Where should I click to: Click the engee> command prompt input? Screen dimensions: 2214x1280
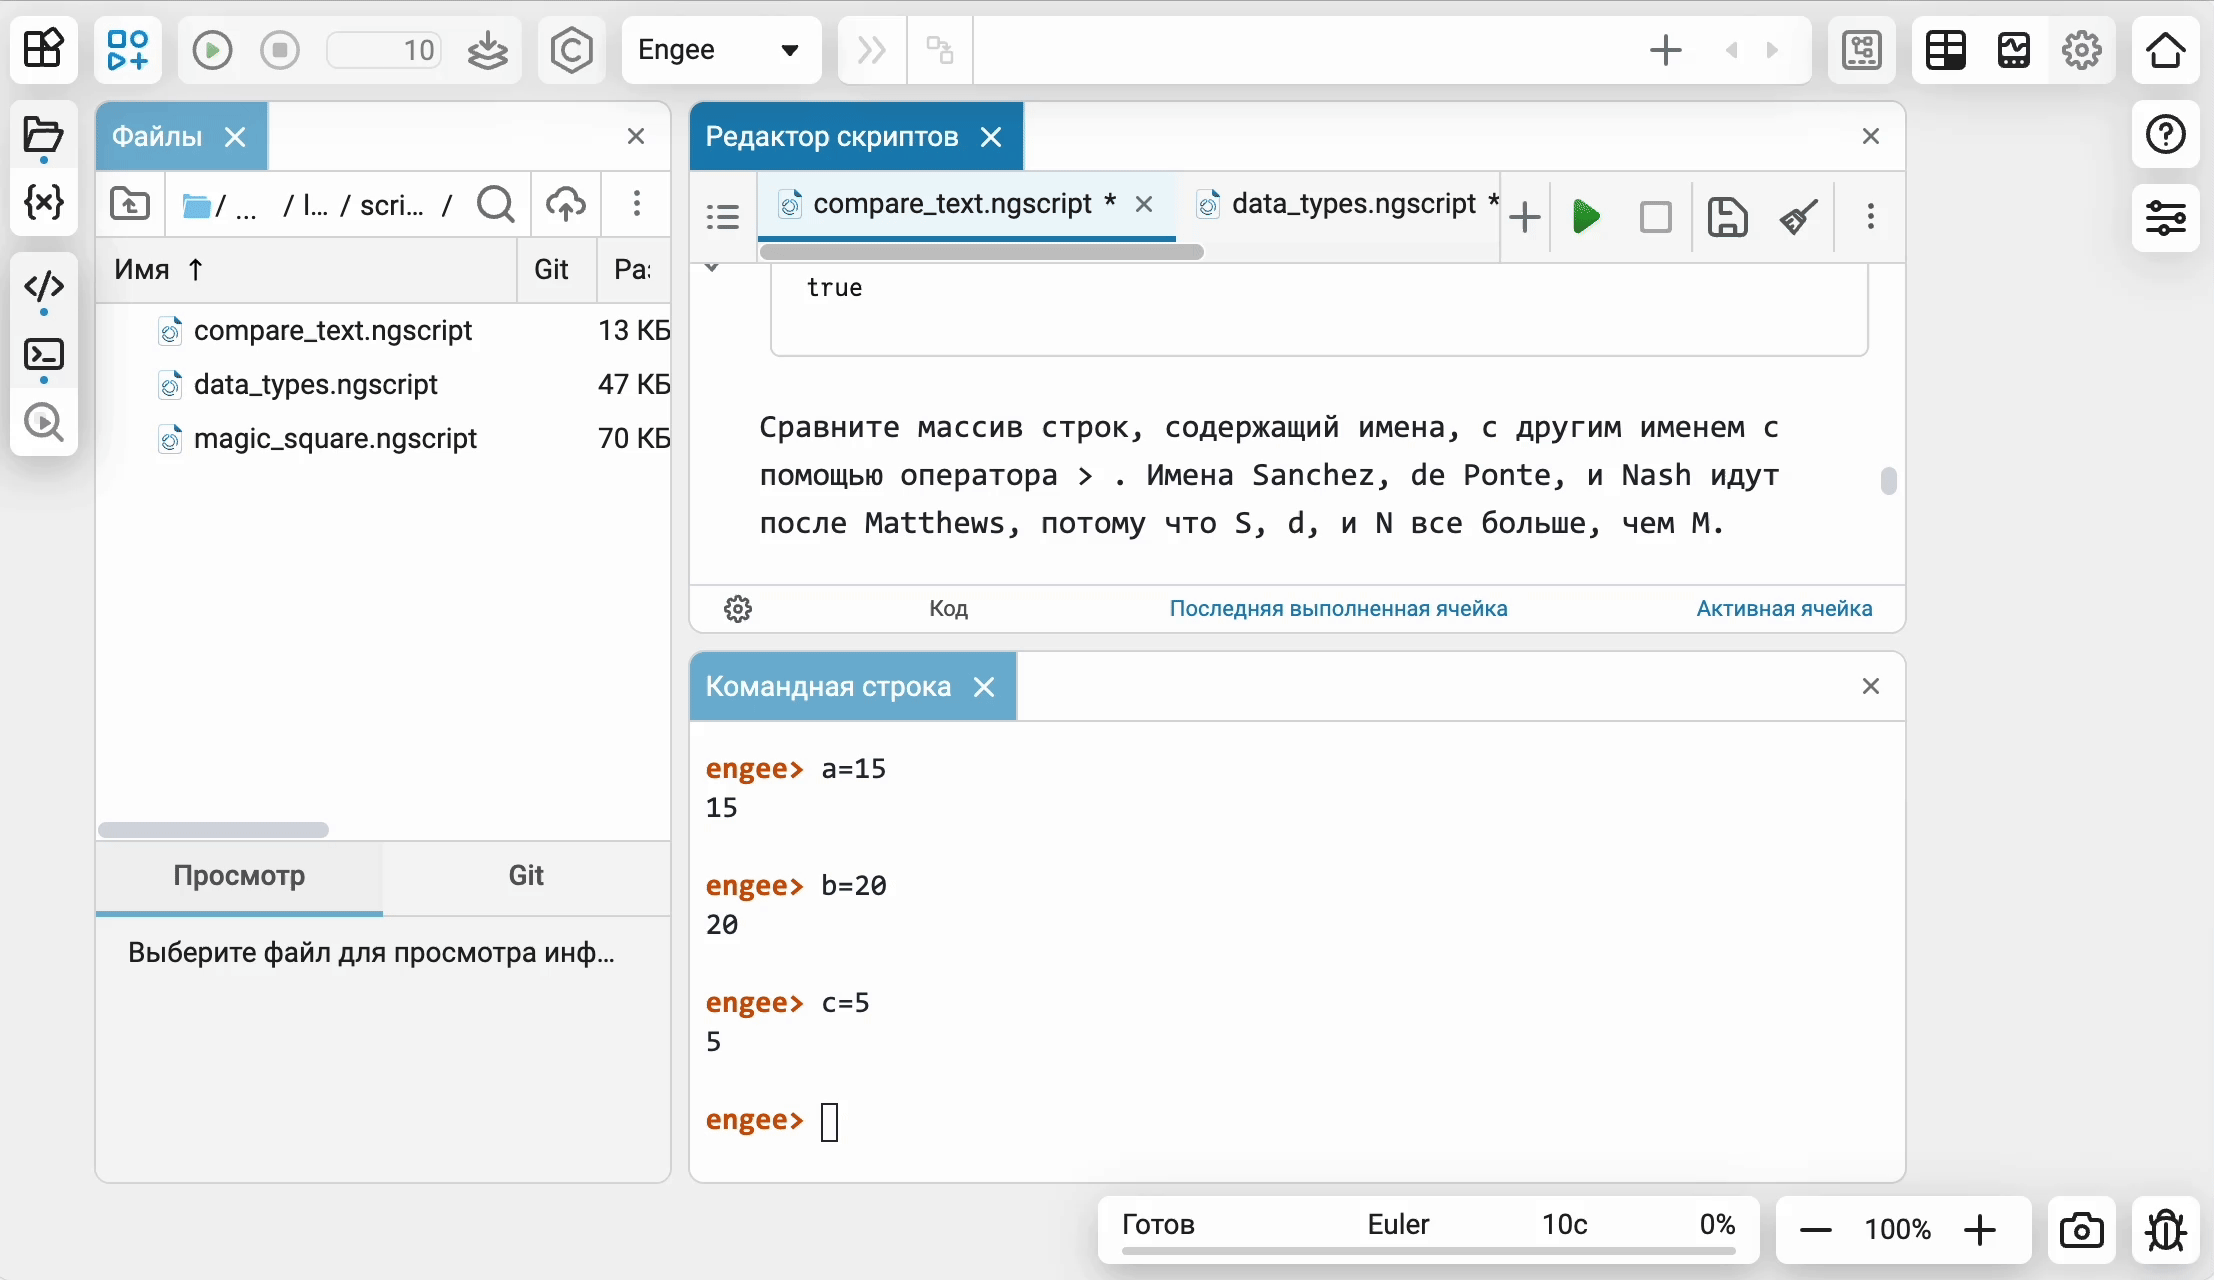point(830,1121)
